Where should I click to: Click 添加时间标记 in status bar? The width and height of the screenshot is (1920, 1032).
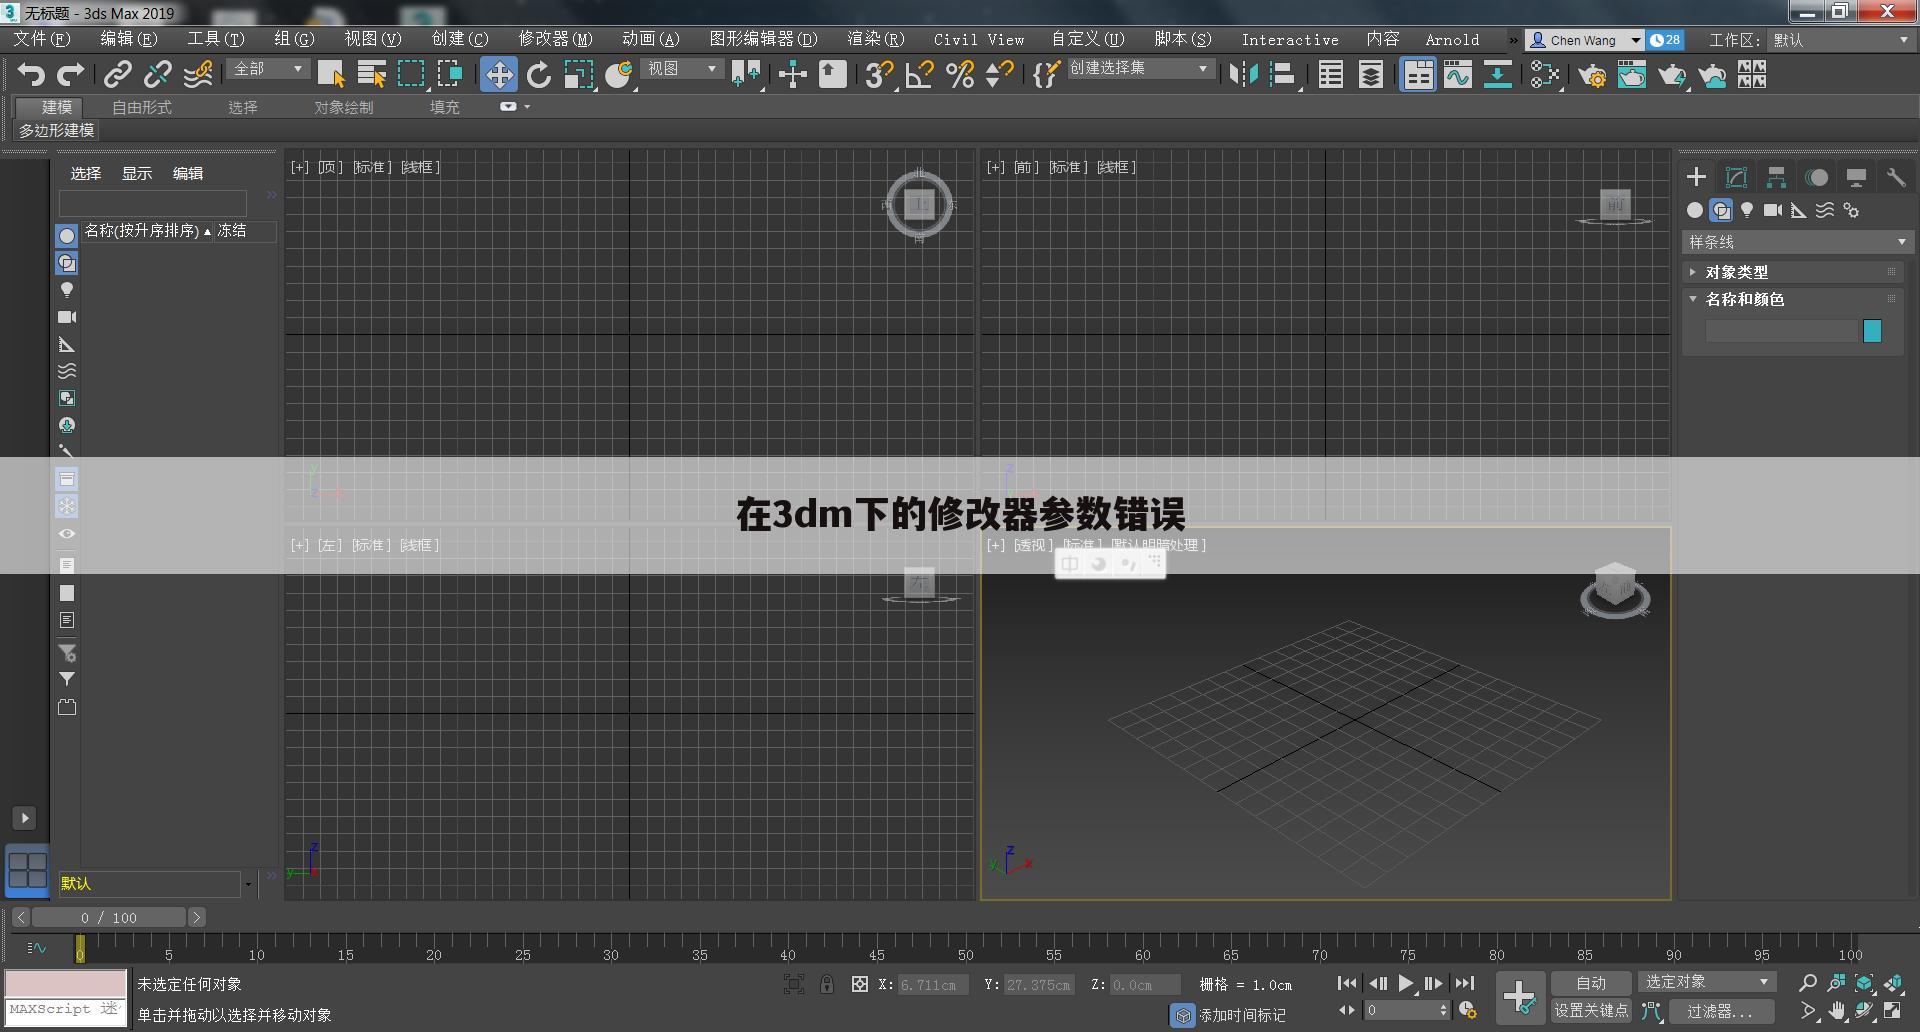[x=1243, y=1015]
